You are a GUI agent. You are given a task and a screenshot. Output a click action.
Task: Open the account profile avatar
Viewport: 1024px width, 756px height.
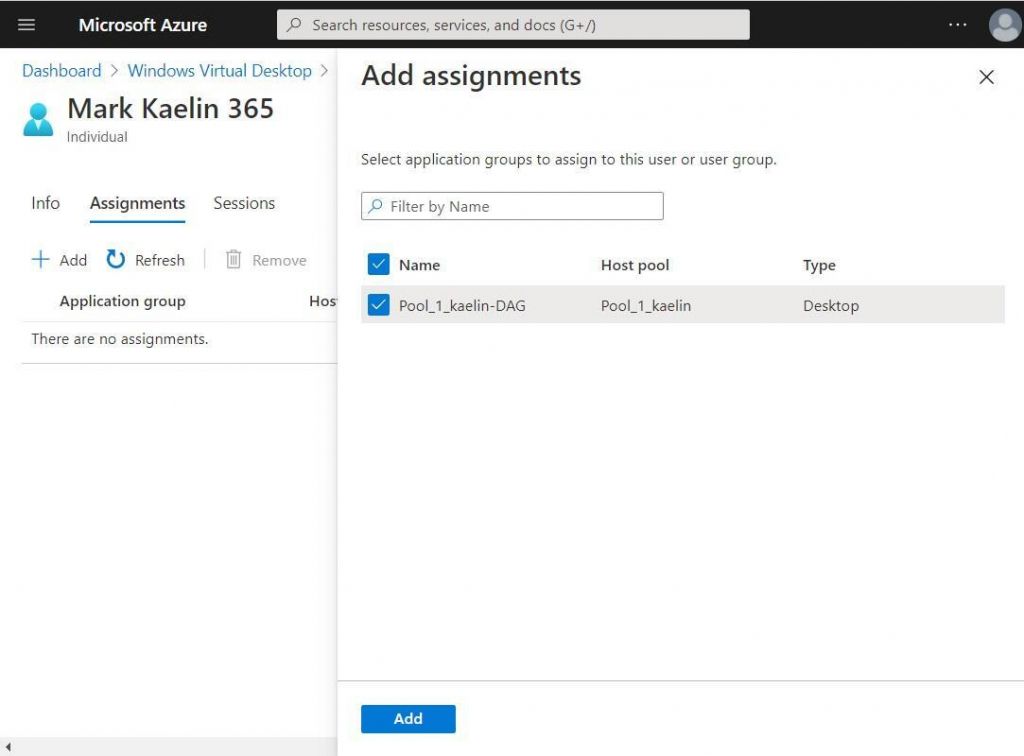(x=1003, y=24)
